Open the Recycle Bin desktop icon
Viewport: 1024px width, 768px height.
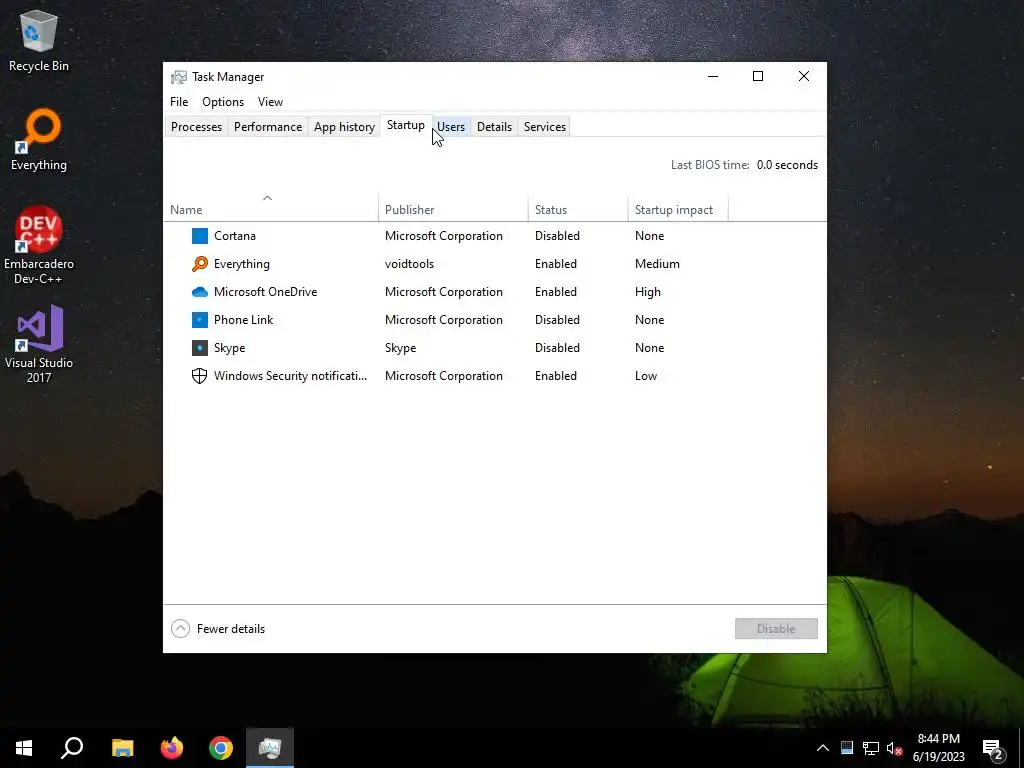(39, 40)
